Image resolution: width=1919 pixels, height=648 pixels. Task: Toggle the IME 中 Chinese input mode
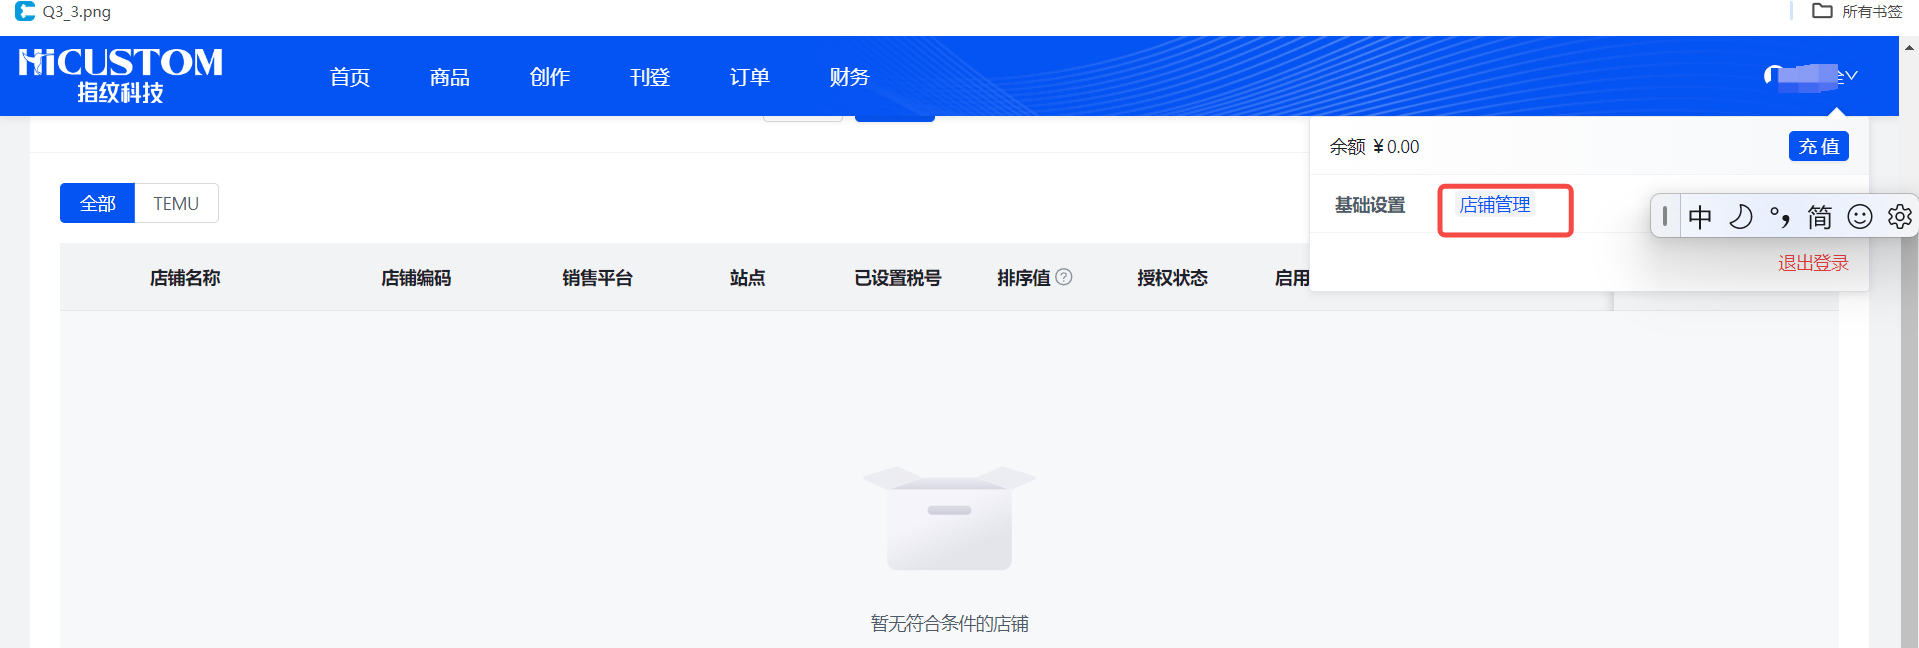pos(1700,216)
